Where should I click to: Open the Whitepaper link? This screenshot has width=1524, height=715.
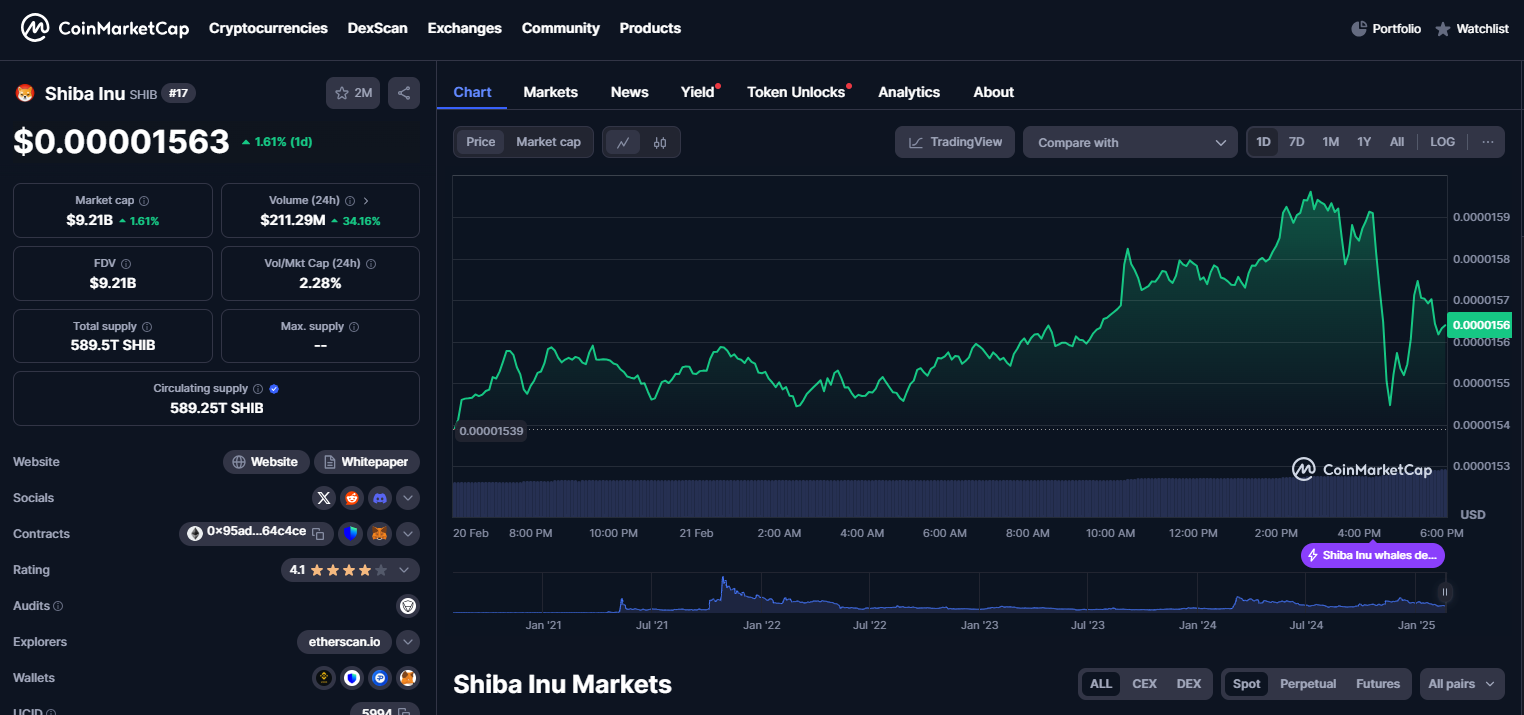pos(367,462)
